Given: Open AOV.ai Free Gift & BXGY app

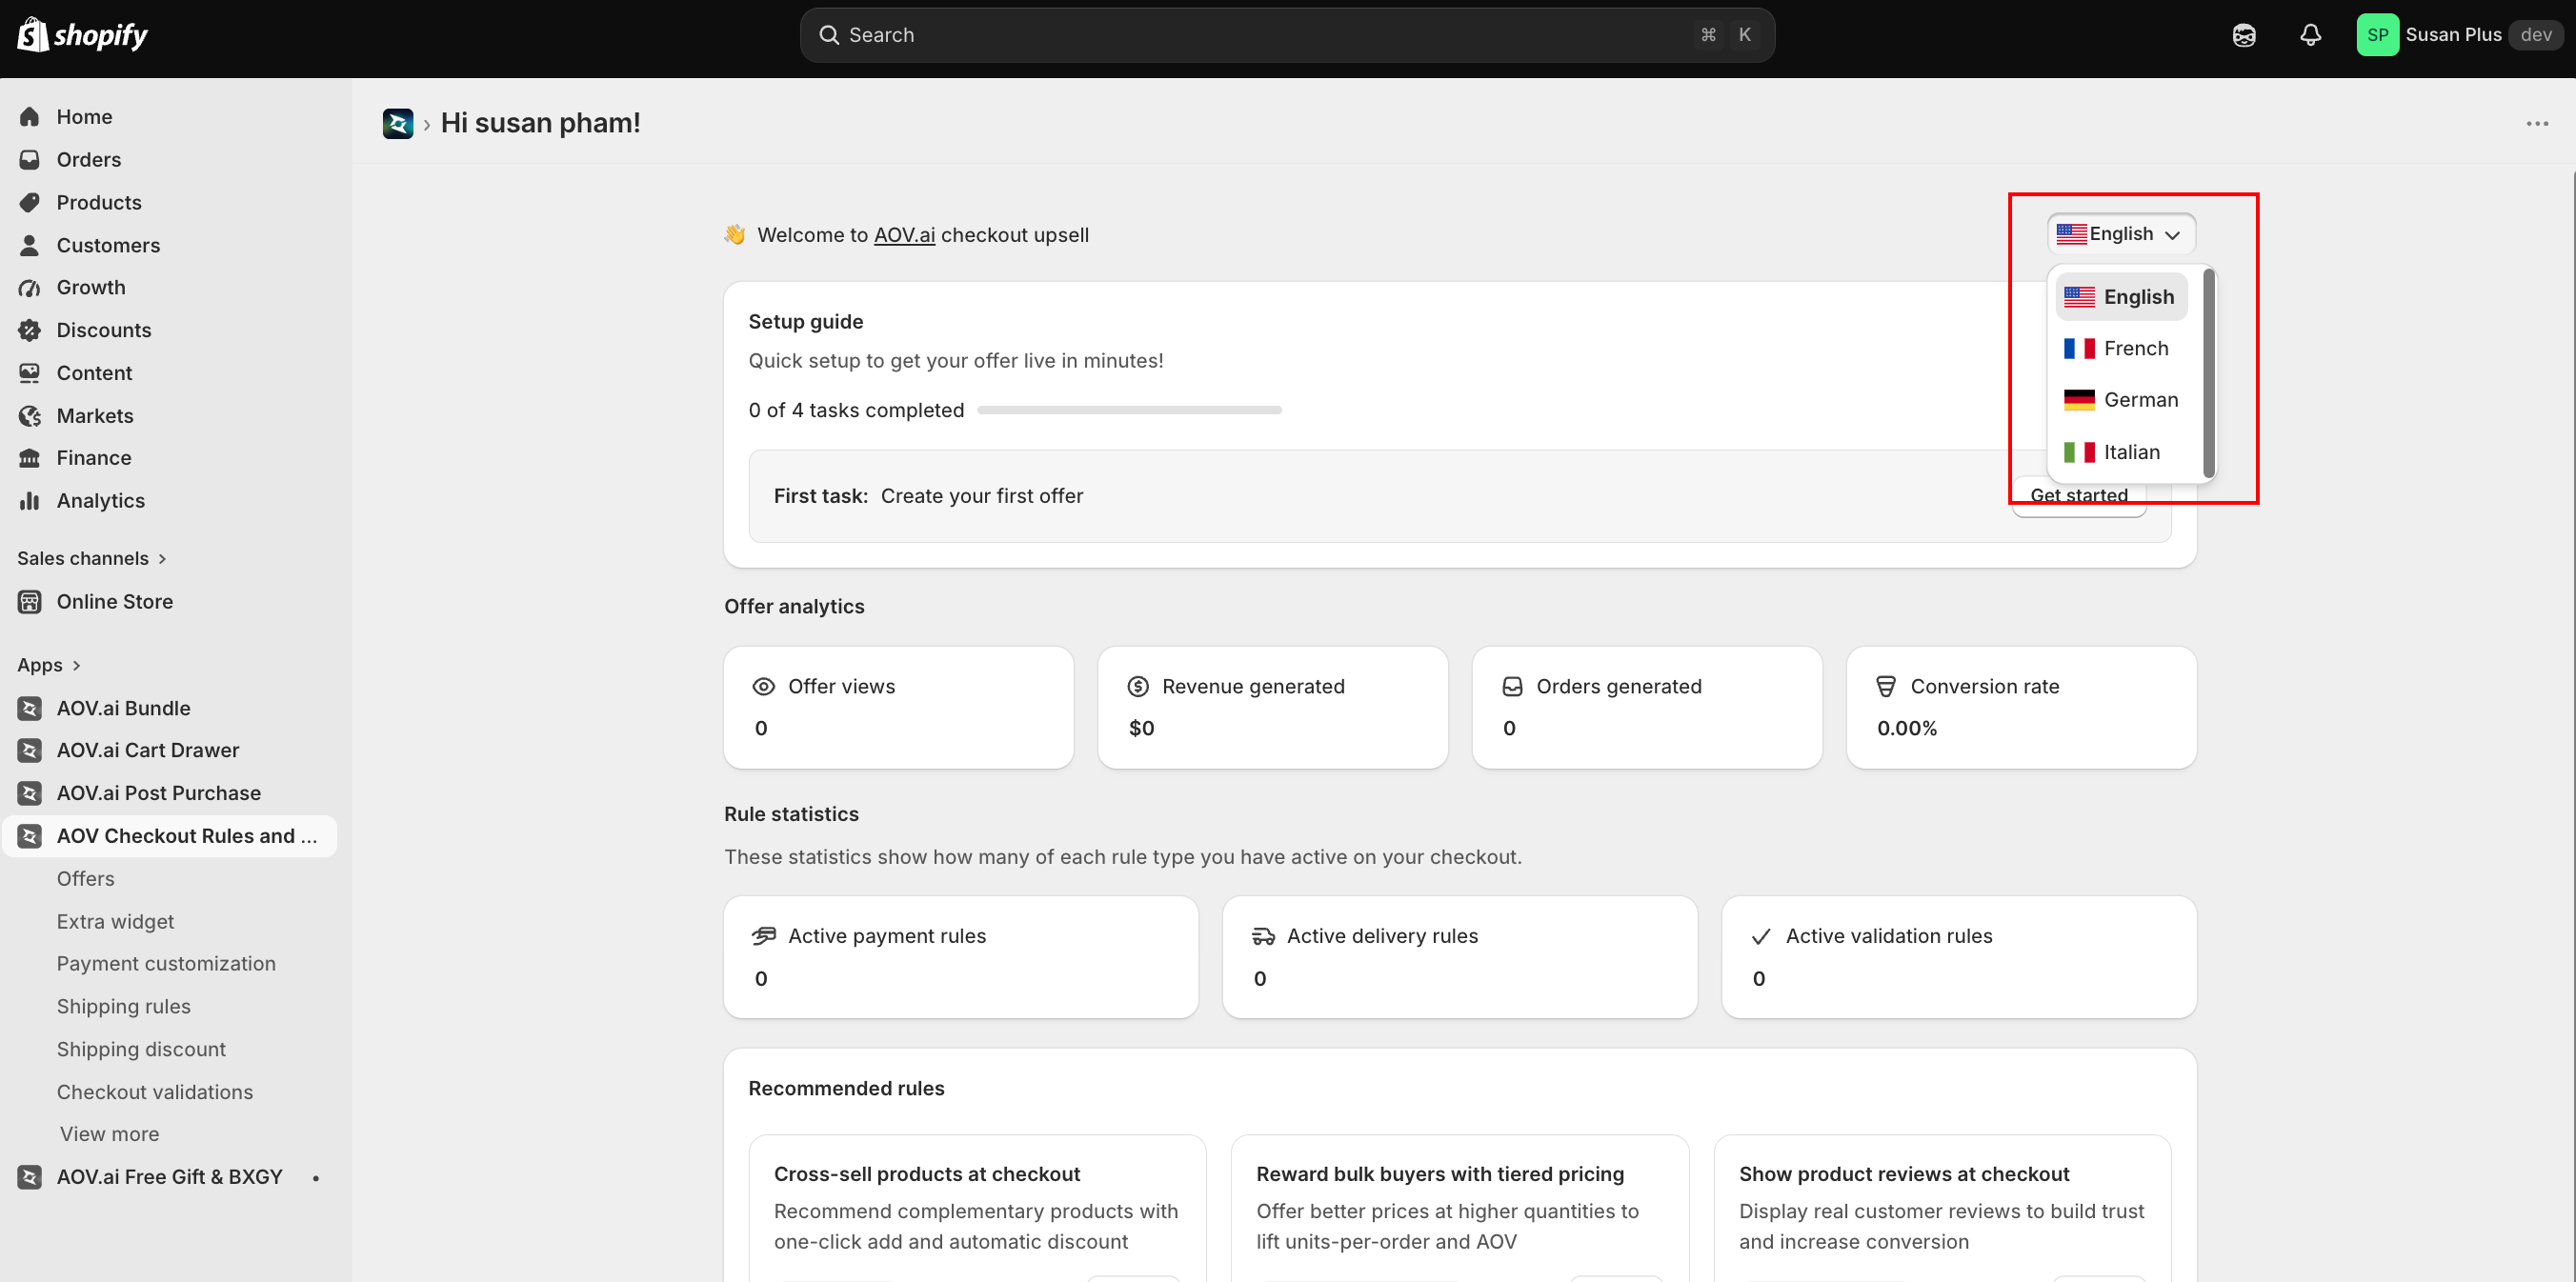Looking at the screenshot, I should click(x=170, y=1177).
